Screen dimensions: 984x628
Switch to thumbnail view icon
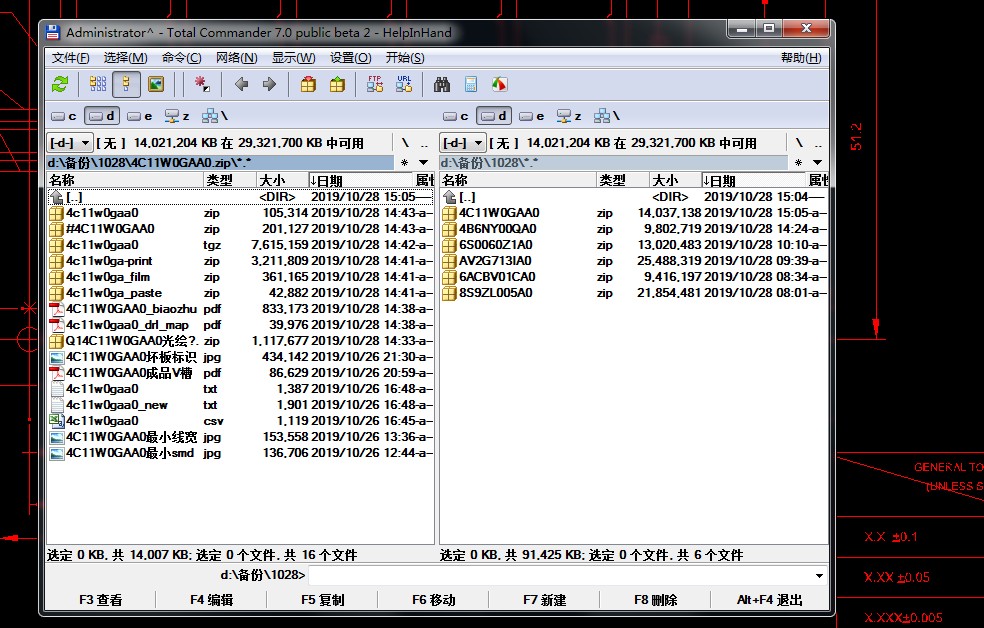pyautogui.click(x=156, y=84)
